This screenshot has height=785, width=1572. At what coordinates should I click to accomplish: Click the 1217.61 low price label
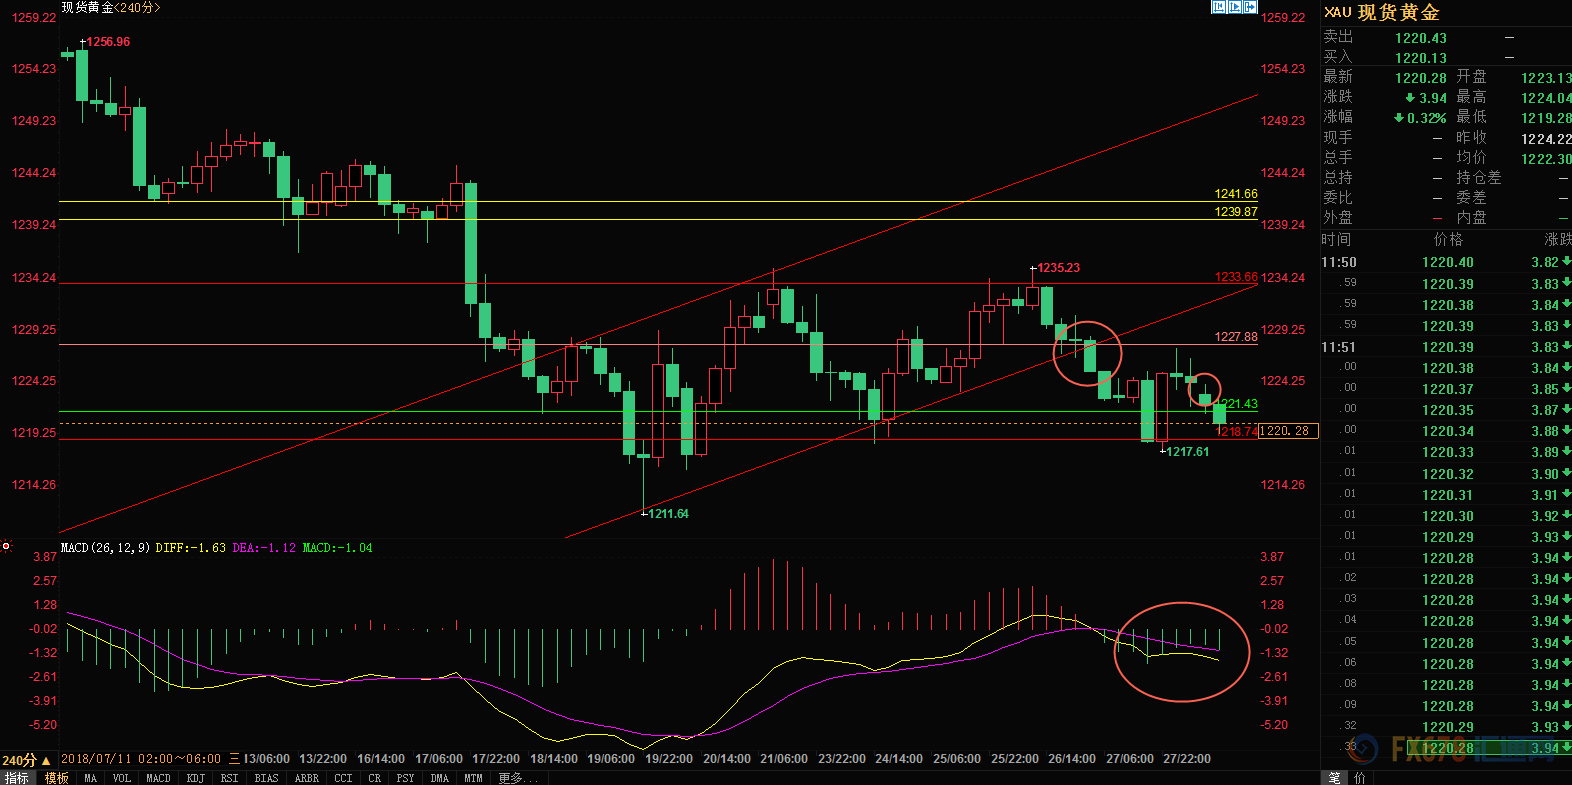coord(1188,452)
